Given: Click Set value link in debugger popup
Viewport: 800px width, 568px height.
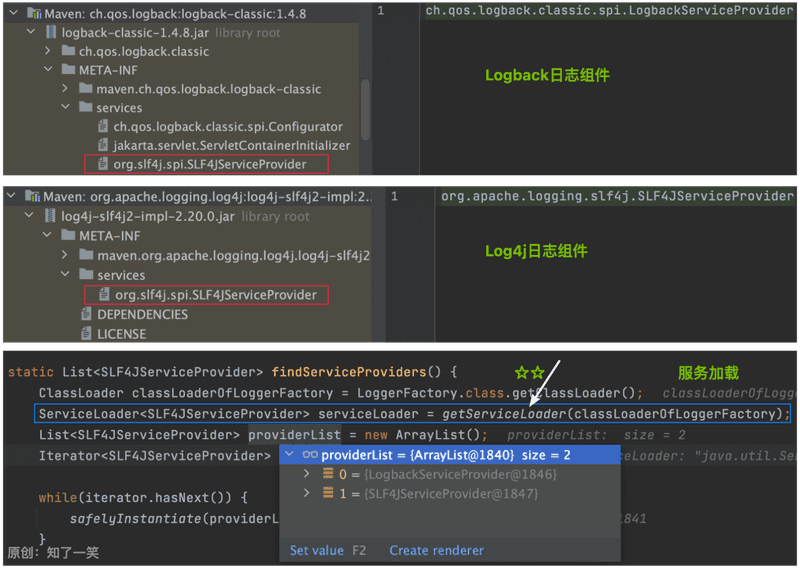Looking at the screenshot, I should point(316,550).
